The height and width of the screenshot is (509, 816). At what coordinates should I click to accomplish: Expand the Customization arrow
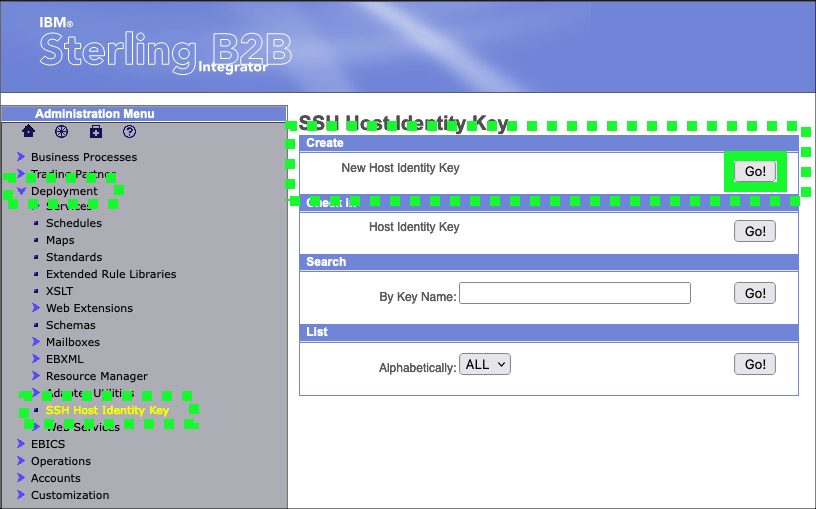pos(21,494)
